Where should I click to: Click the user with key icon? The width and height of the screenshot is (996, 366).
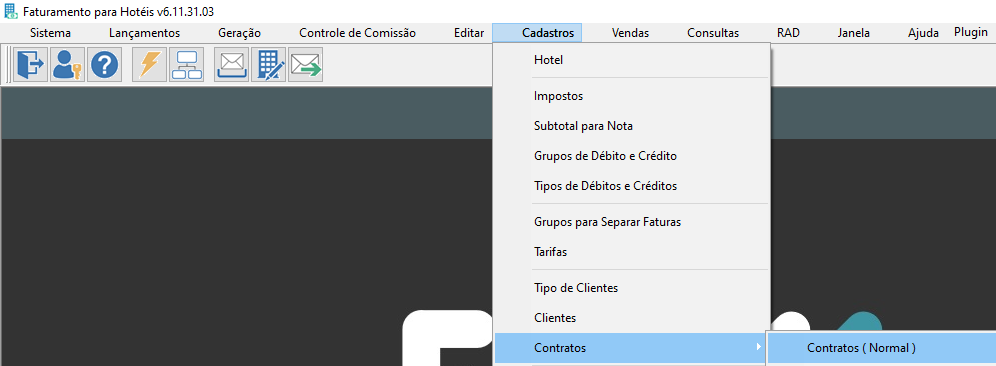[x=67, y=65]
